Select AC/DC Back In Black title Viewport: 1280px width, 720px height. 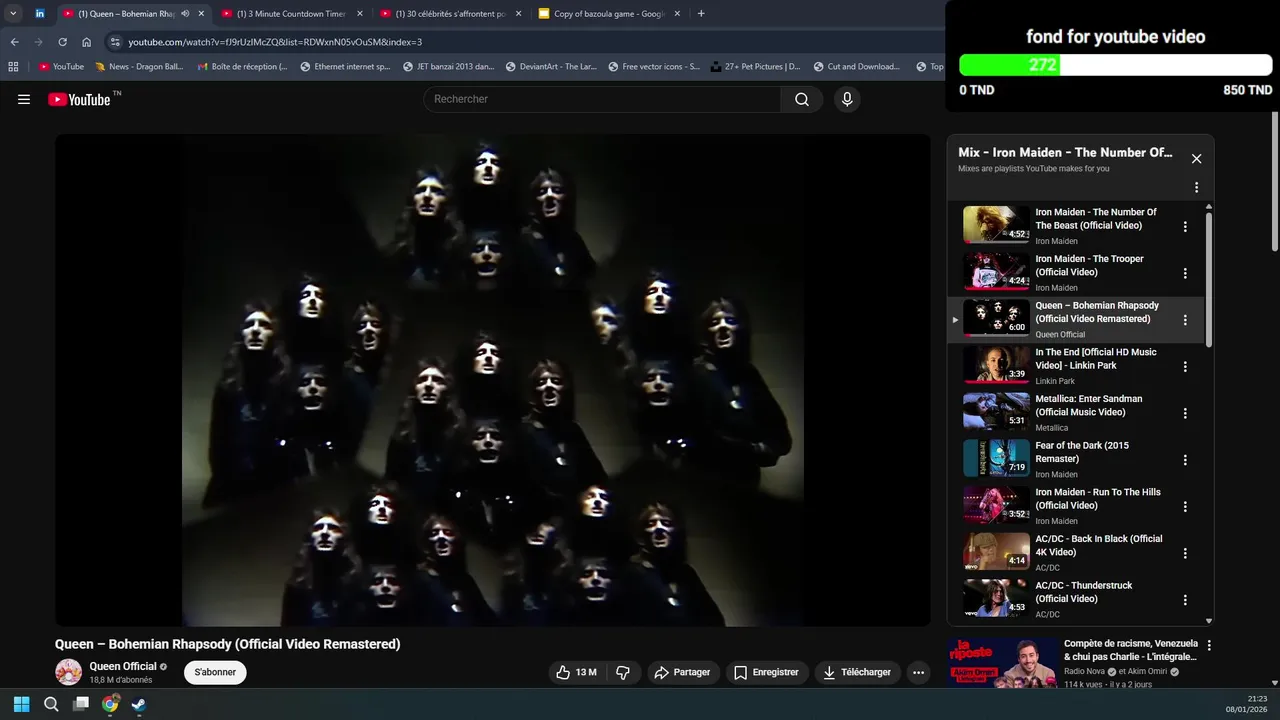pos(1098,546)
